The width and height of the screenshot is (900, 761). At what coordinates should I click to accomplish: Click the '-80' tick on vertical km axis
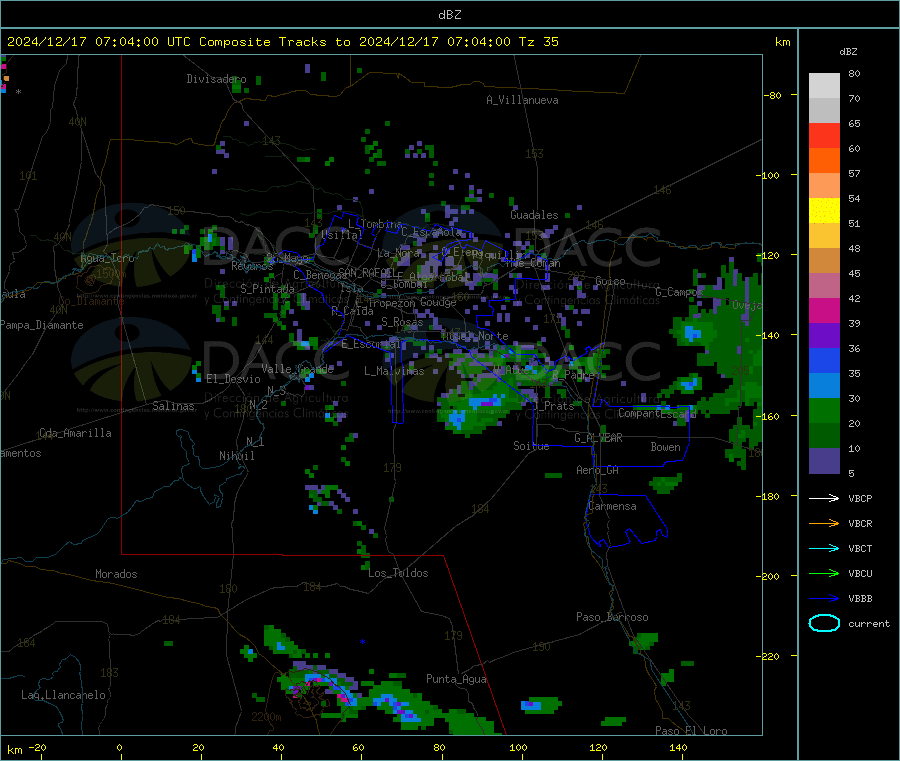pyautogui.click(x=773, y=95)
